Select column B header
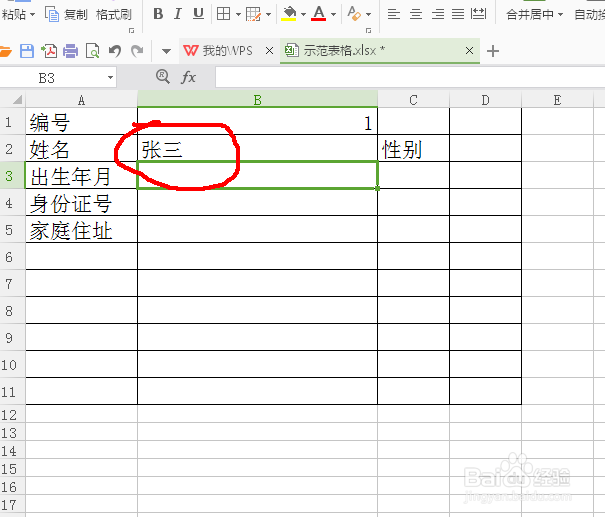605x517 pixels. point(257,100)
